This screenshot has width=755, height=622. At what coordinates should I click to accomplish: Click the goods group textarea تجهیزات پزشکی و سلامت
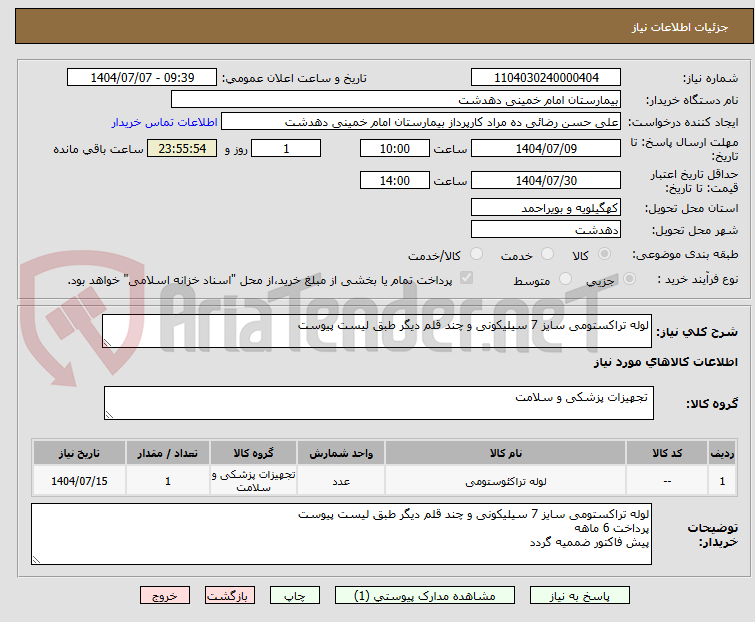(x=378, y=403)
